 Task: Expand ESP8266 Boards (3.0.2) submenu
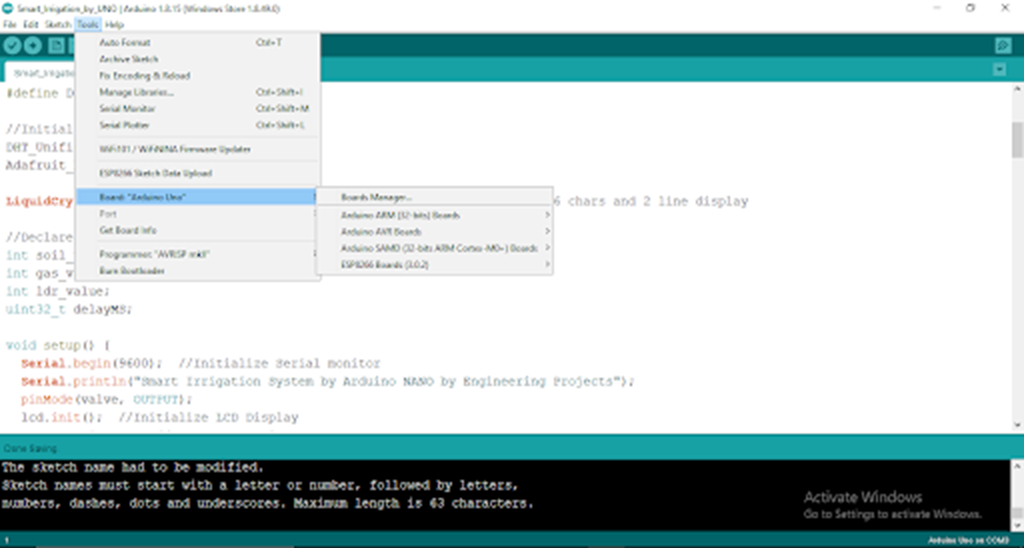click(x=434, y=265)
